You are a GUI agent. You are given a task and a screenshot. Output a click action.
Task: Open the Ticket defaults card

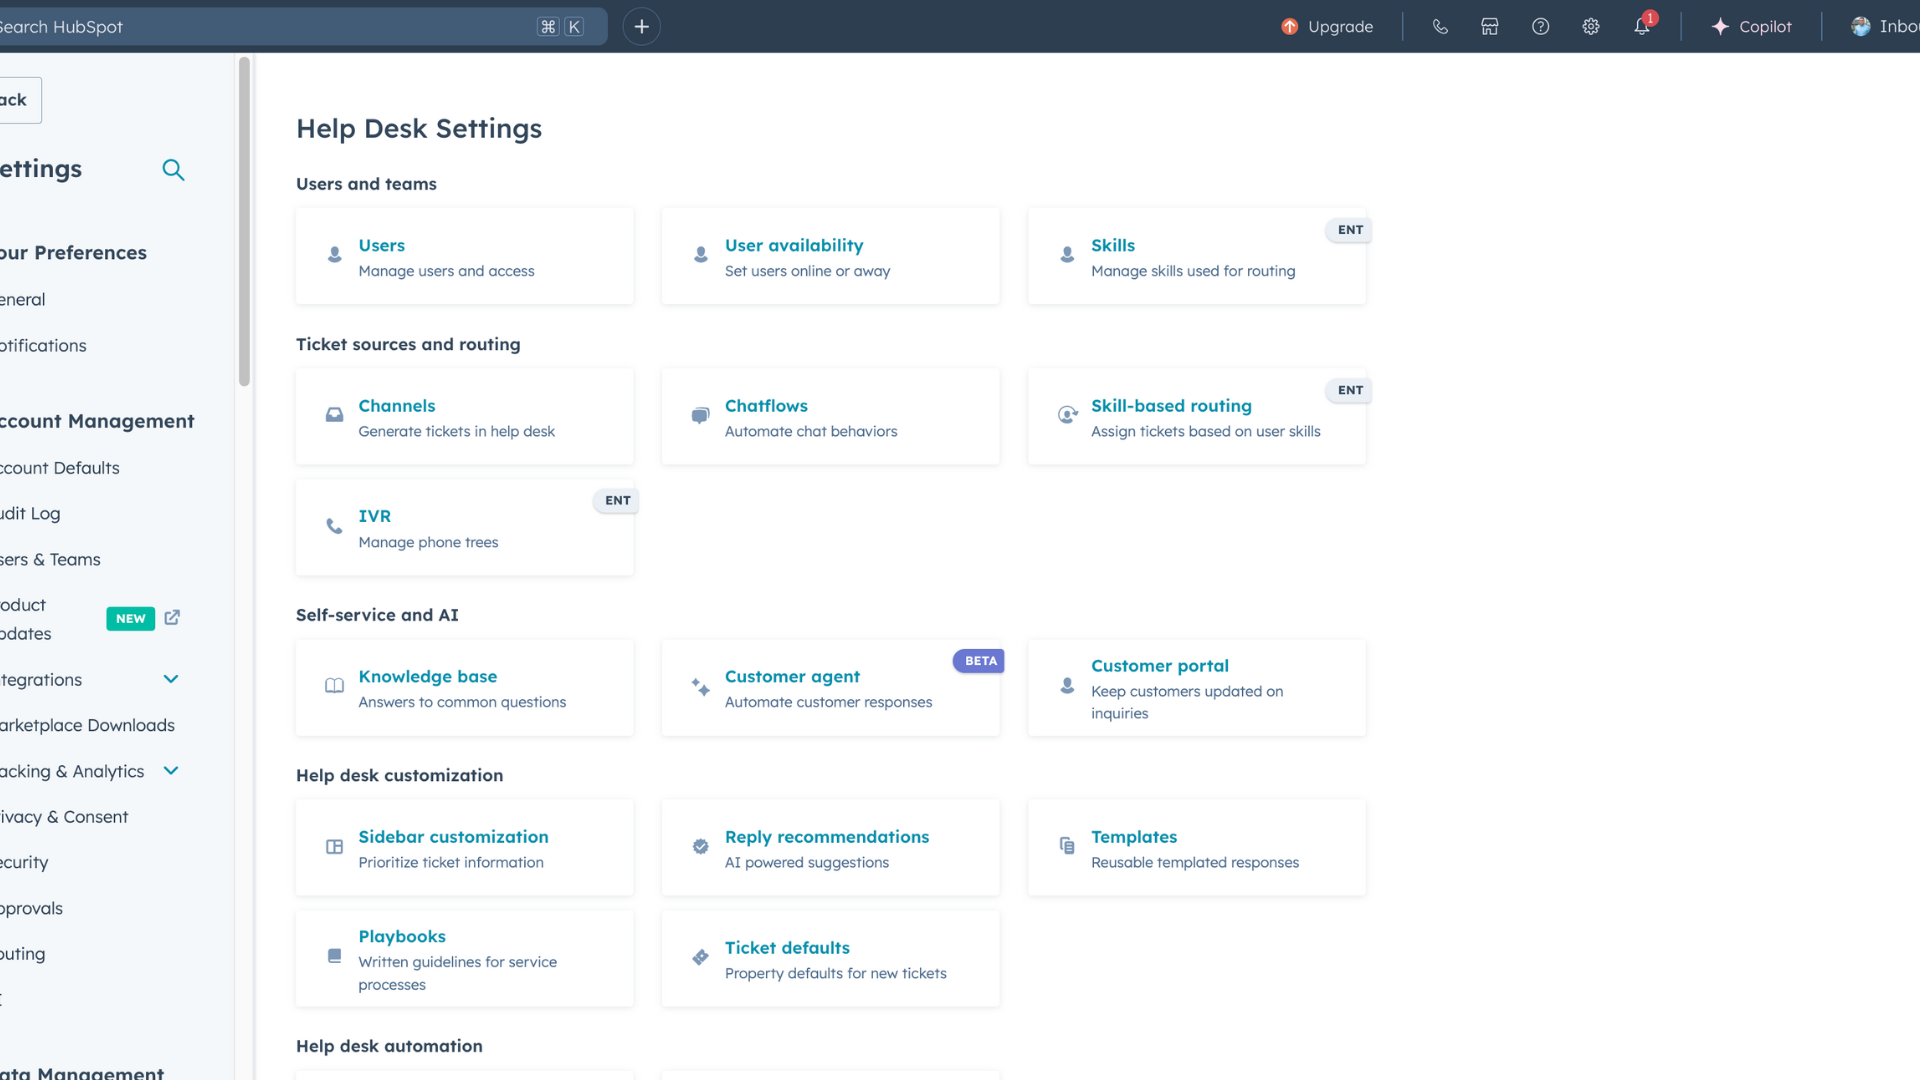(x=830, y=959)
